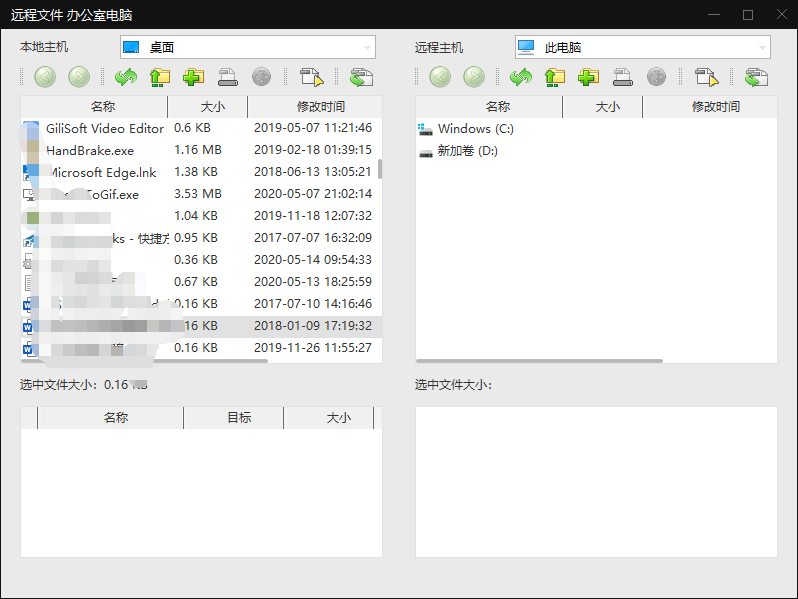Click transfer queue 名称 column header
This screenshot has width=798, height=599.
[x=110, y=418]
